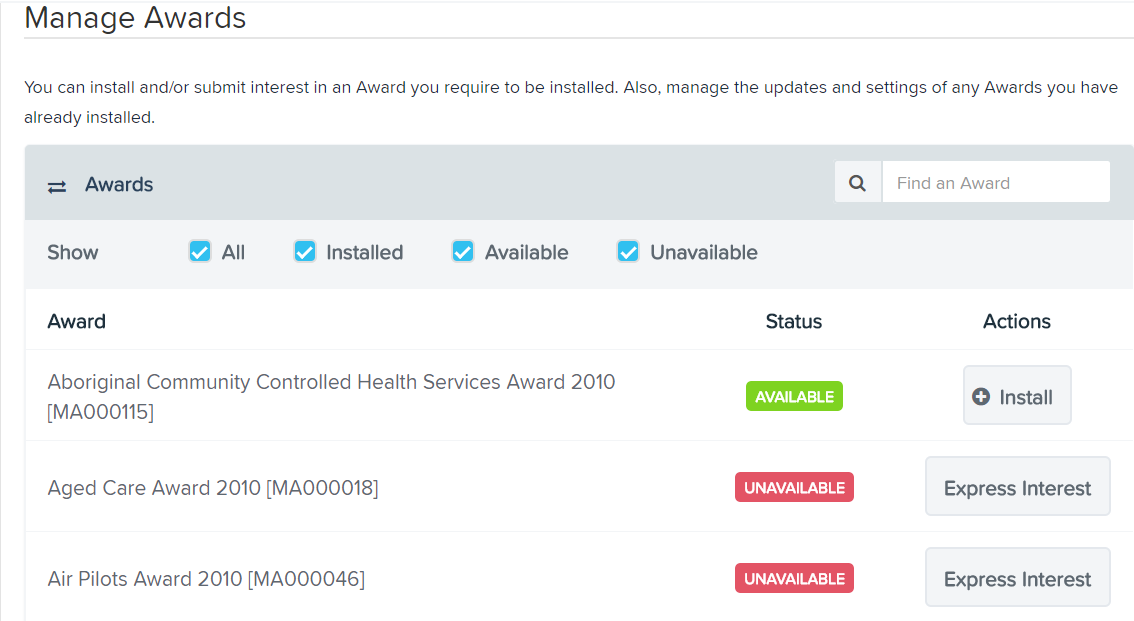
Task: Uncheck the Installed filter checkbox
Action: (x=304, y=252)
